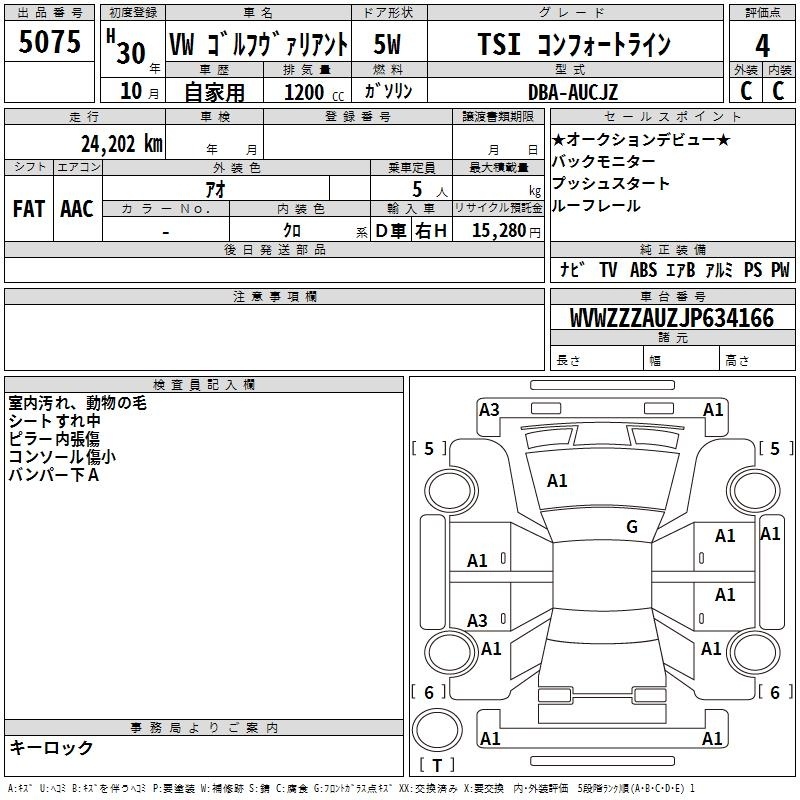Screen dimensions: 800x800
Task: Click the A3 mark at diagram top-left corner
Action: (x=489, y=409)
